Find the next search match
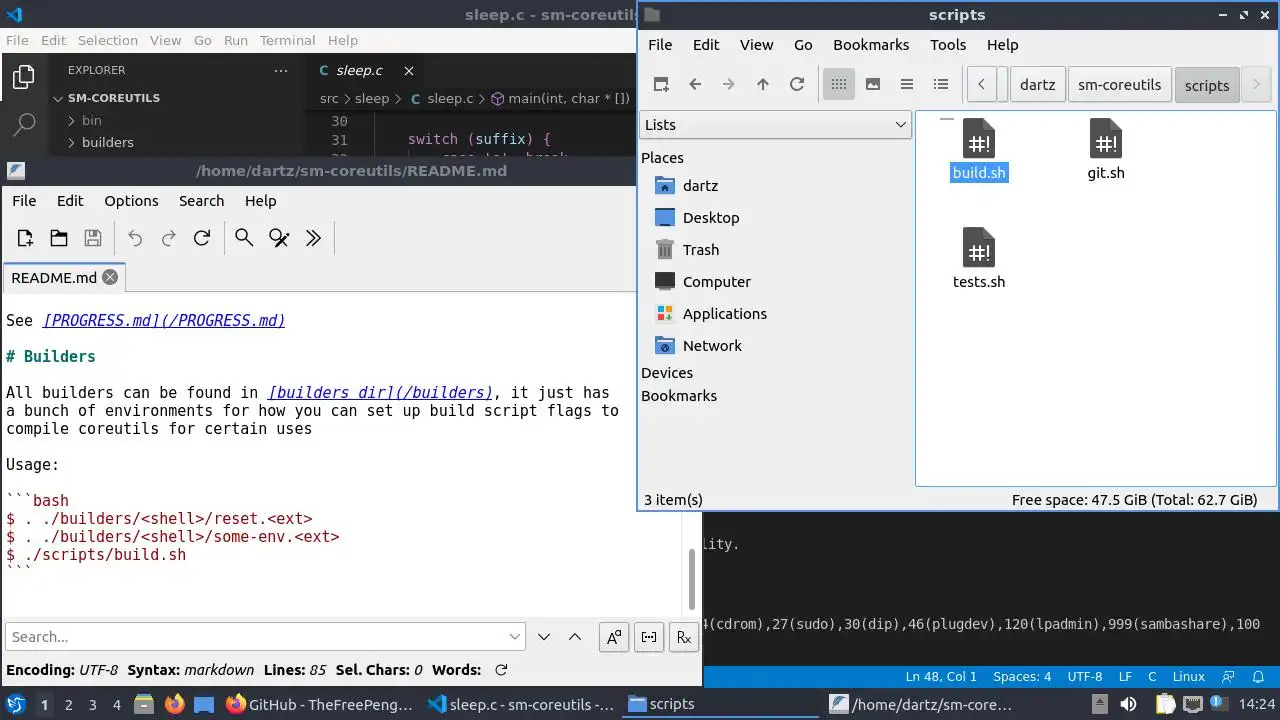Screen dimensions: 1280x720 click(544, 637)
